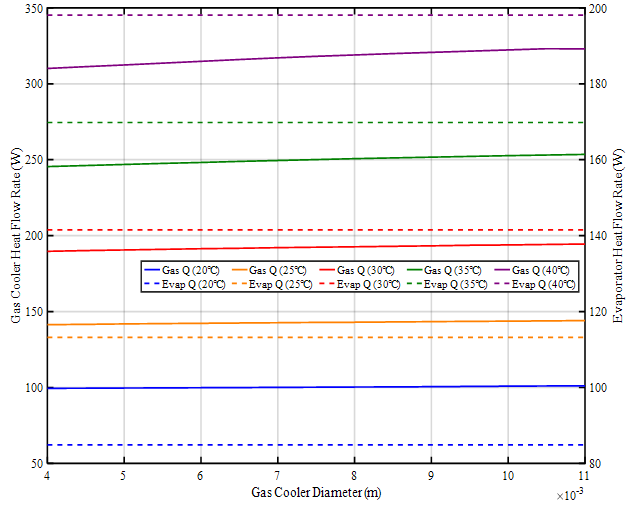Click the ×10⁻³ exponent label below the x-axis
Screen dimensions: 635x513
[x=570, y=495]
